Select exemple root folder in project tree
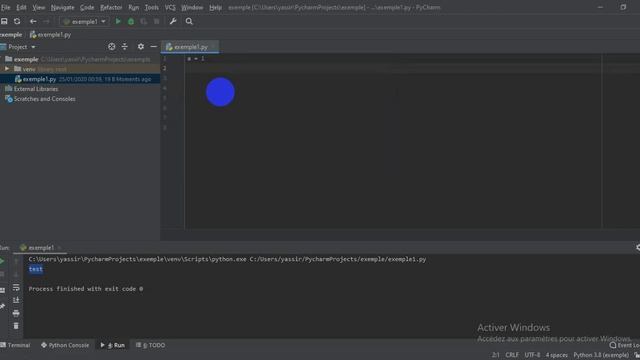This screenshot has width=640, height=360. [26, 59]
